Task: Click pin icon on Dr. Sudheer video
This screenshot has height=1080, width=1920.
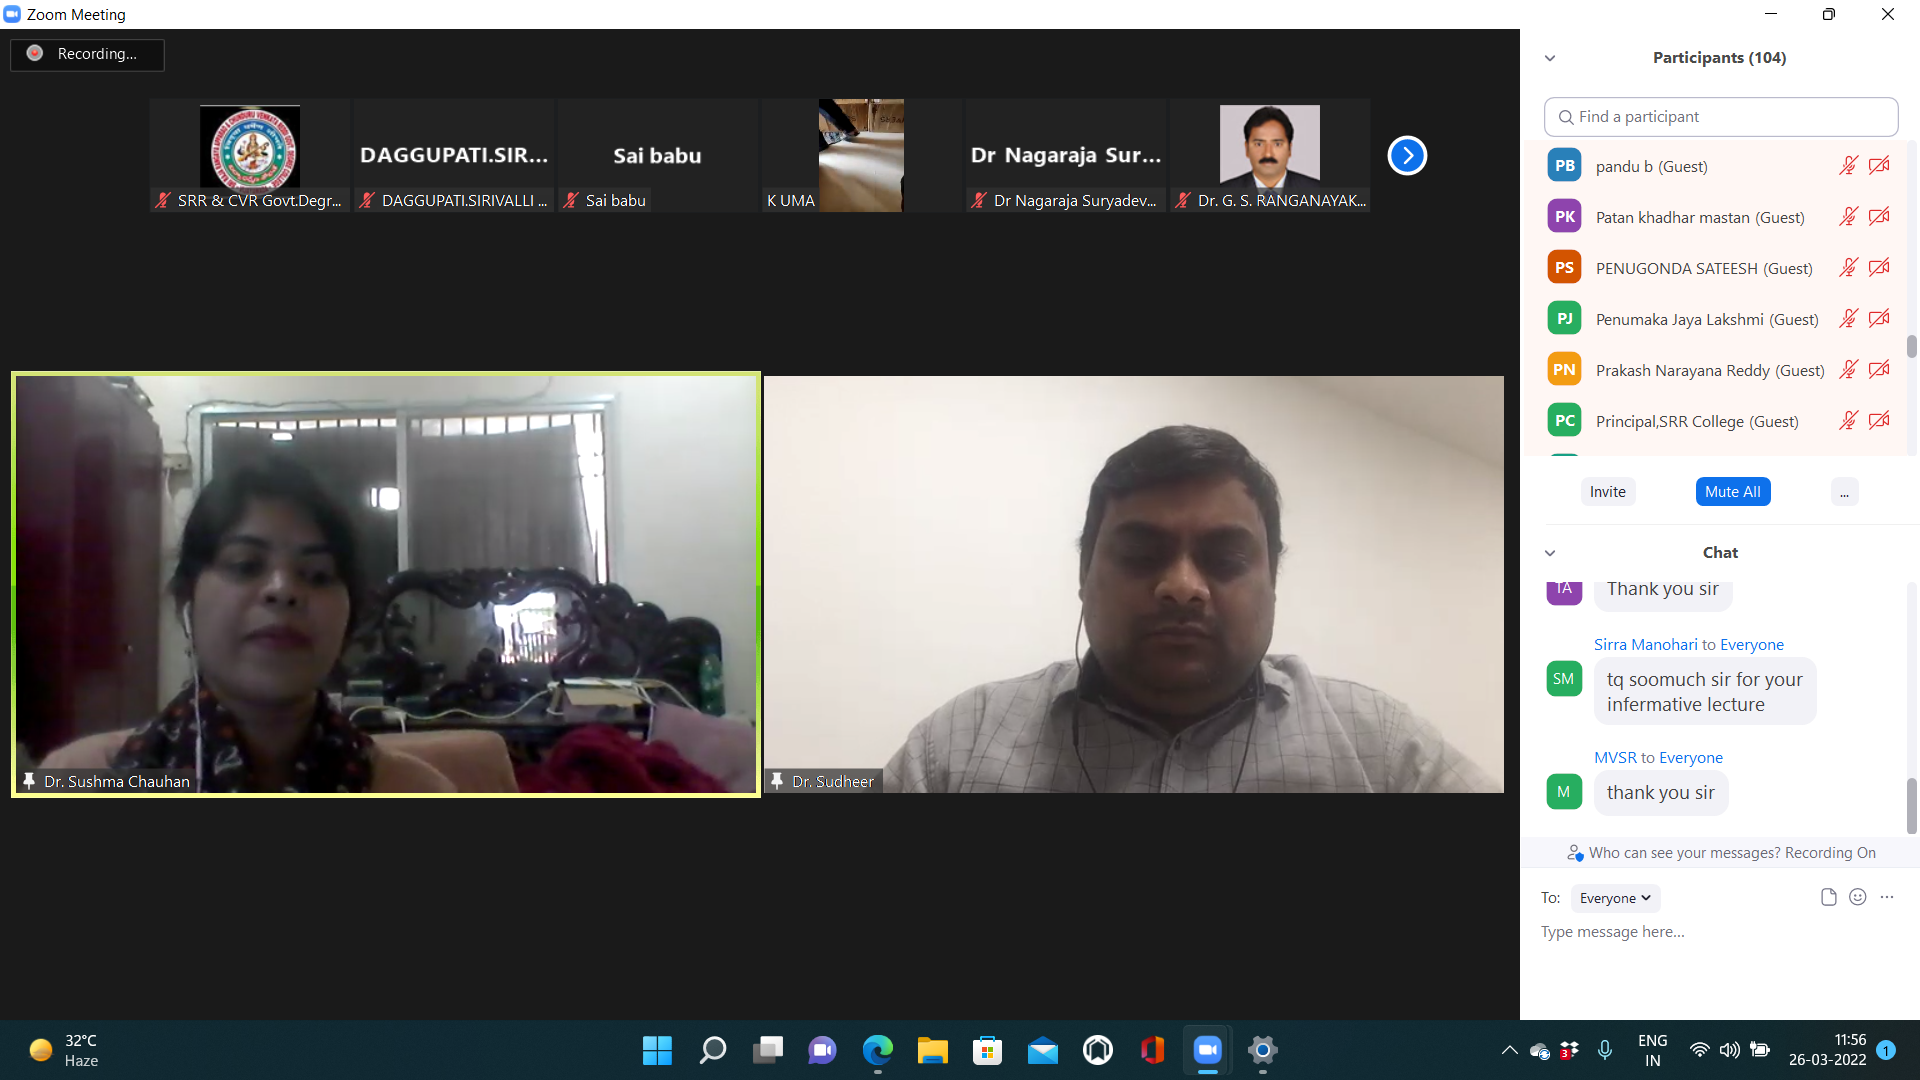Action: pos(777,781)
